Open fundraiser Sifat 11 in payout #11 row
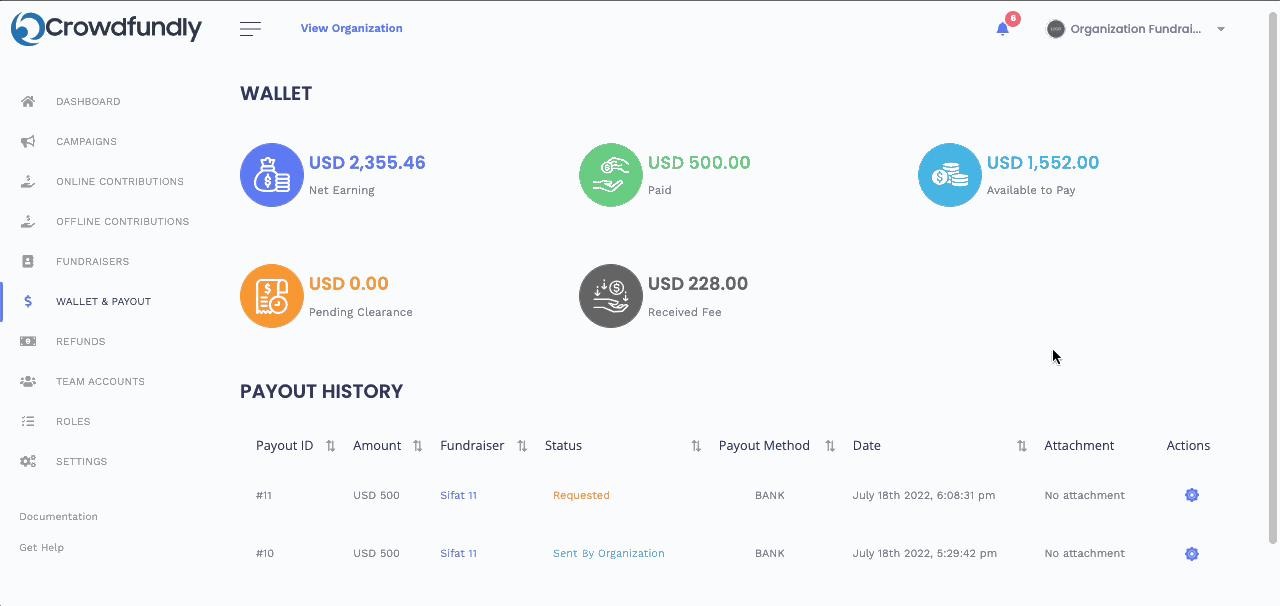Viewport: 1280px width, 606px height. point(458,495)
